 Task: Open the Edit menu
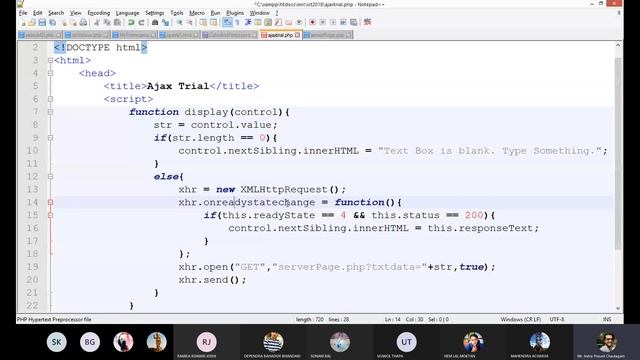38,13
